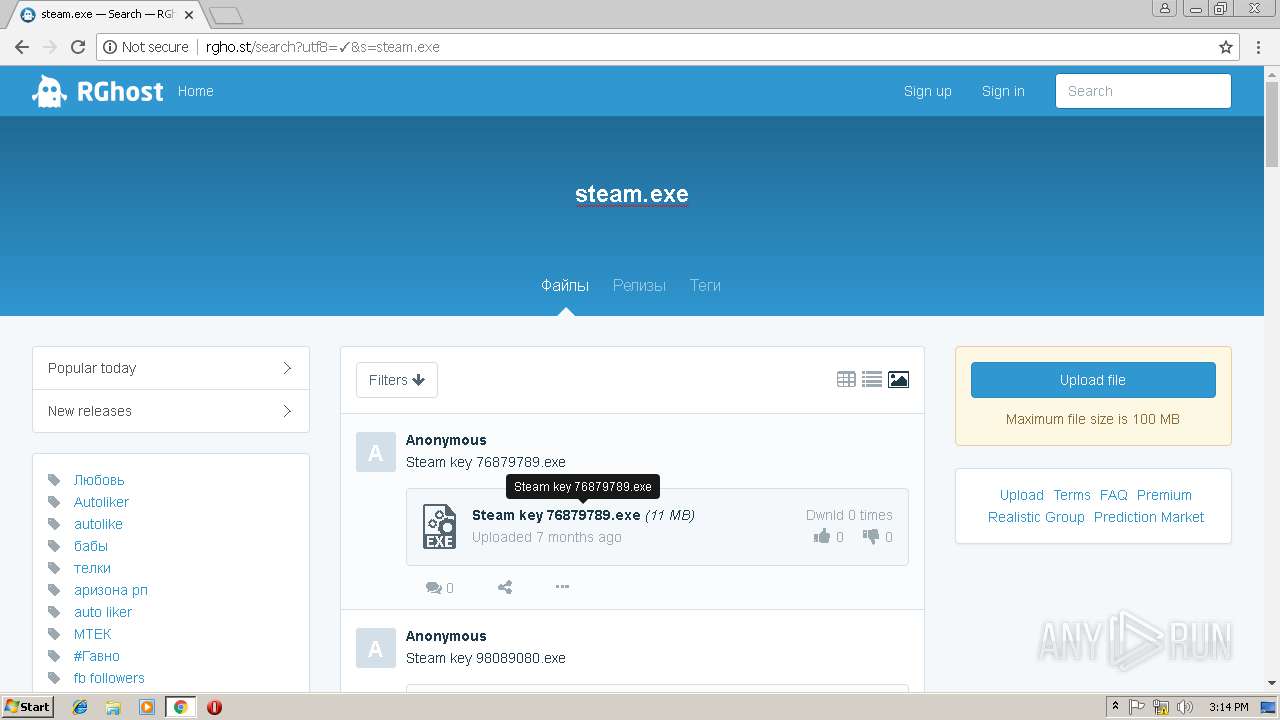Open Steam key 76879789.exe file link
This screenshot has height=720, width=1280.
coord(556,515)
